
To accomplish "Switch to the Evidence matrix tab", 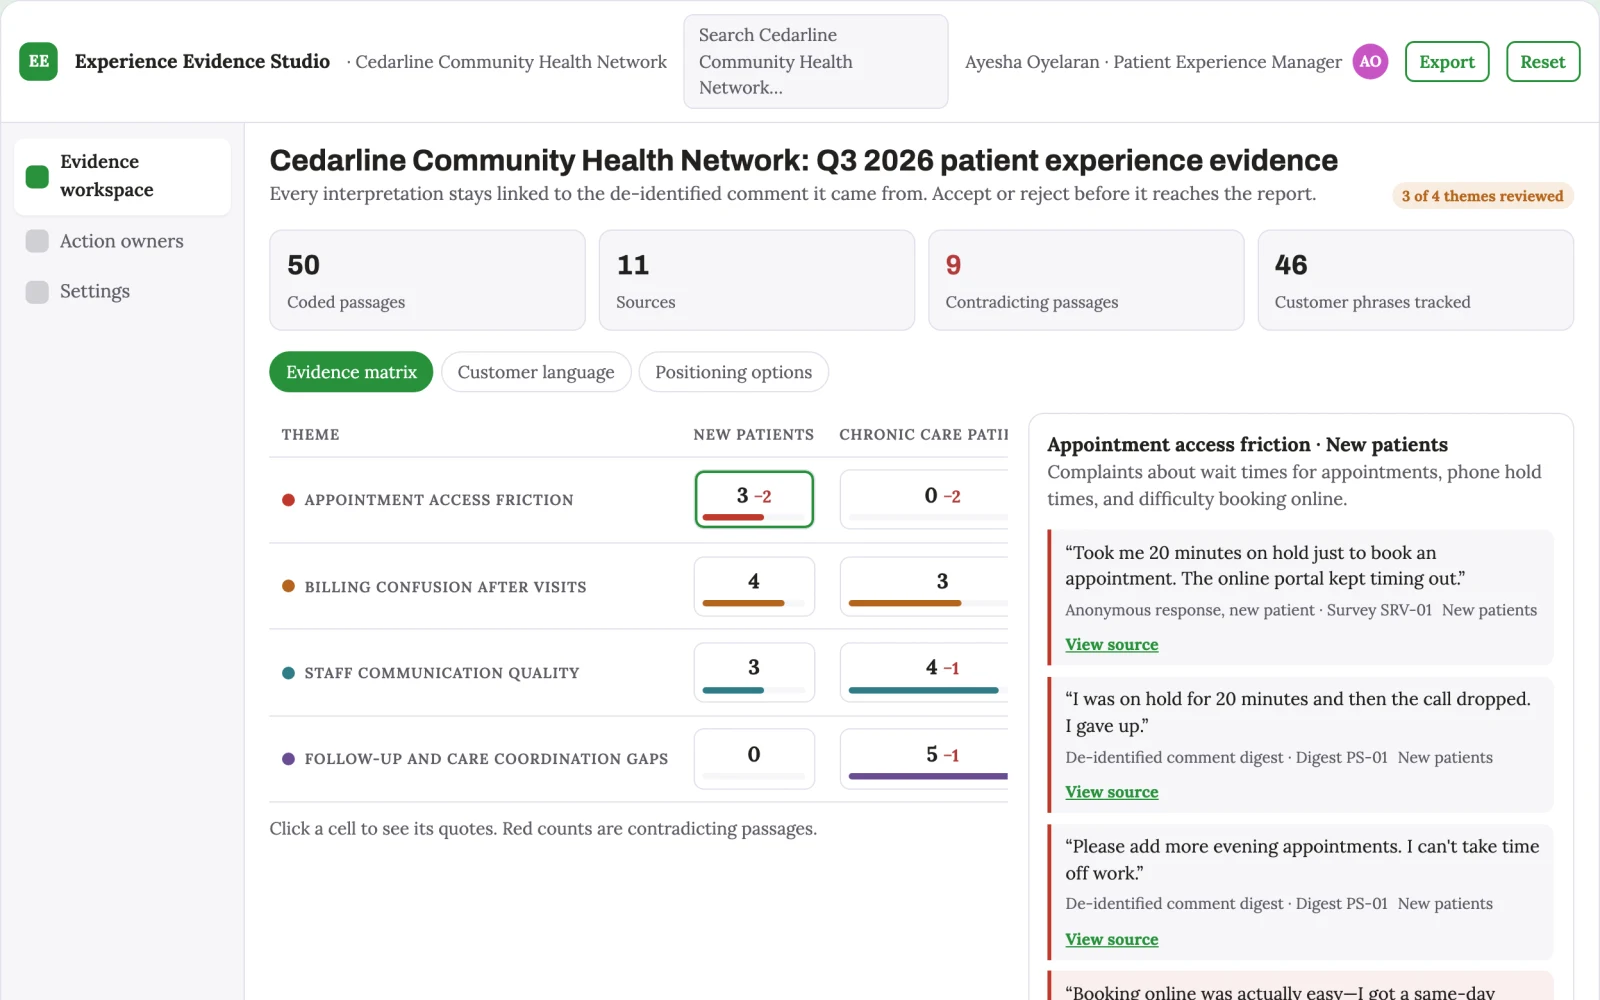I will pyautogui.click(x=351, y=372).
